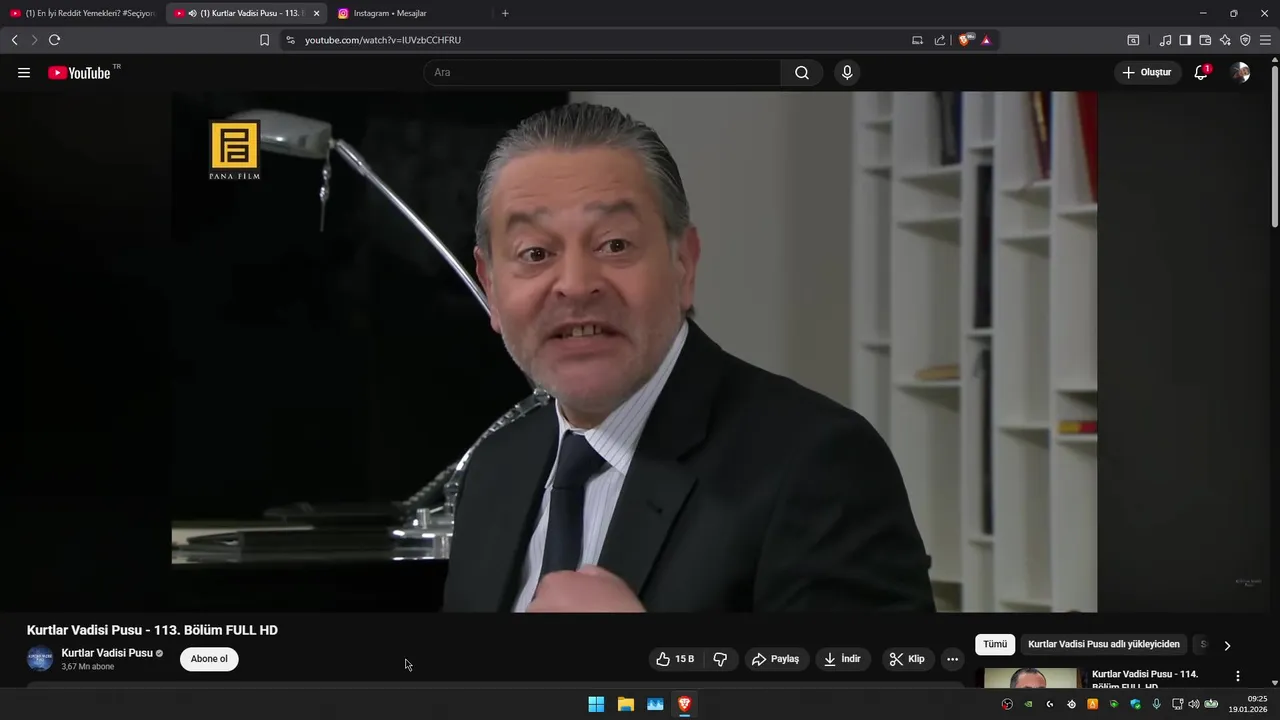Screen dimensions: 1280x720
Task: Select the Tümü filter chip
Action: pos(995,645)
